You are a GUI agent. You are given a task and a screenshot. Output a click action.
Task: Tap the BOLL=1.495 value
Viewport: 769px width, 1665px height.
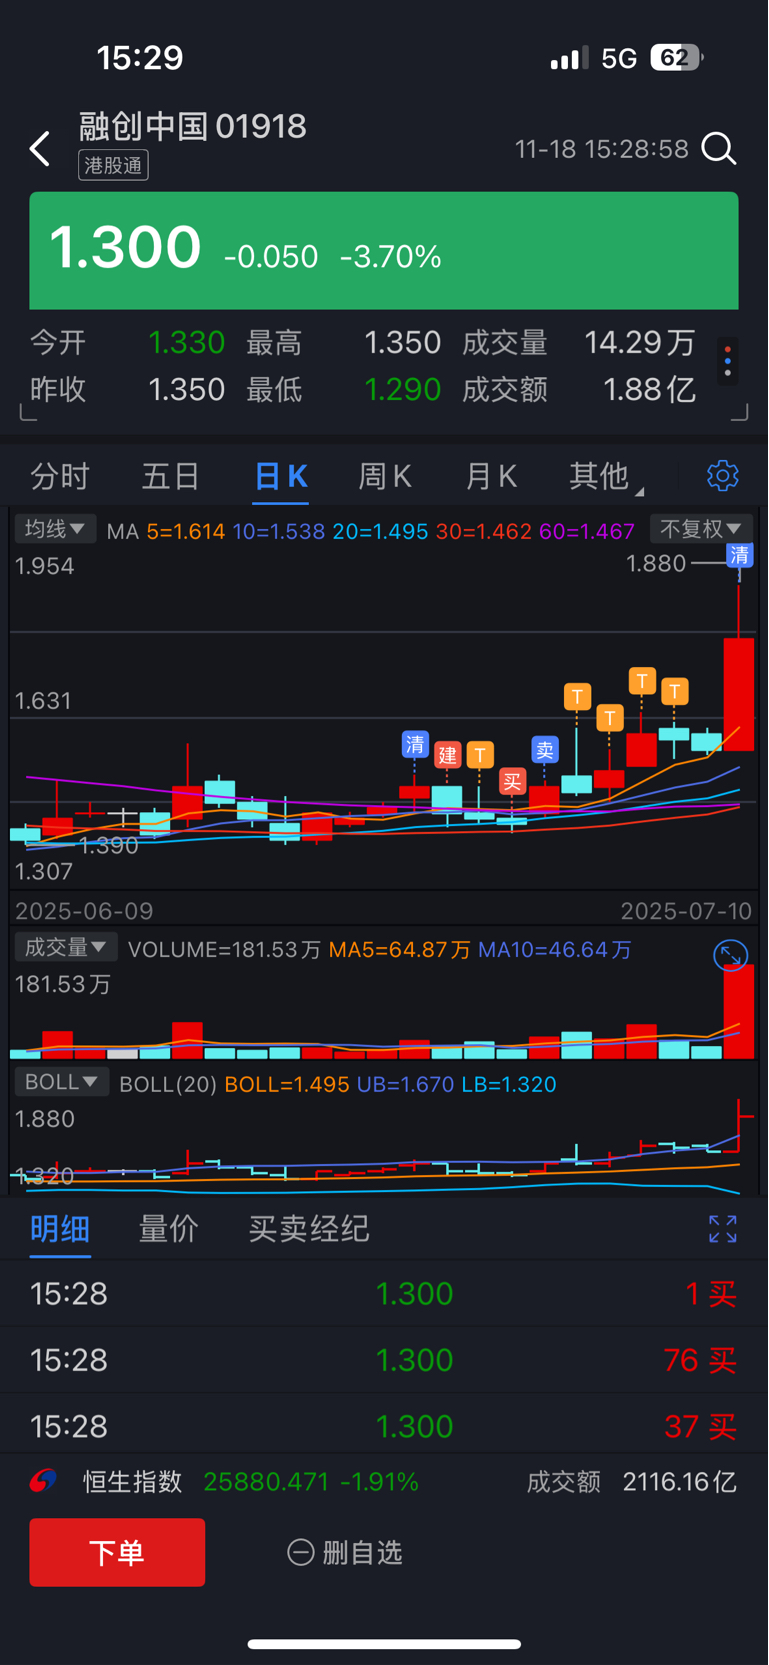coord(287,1084)
